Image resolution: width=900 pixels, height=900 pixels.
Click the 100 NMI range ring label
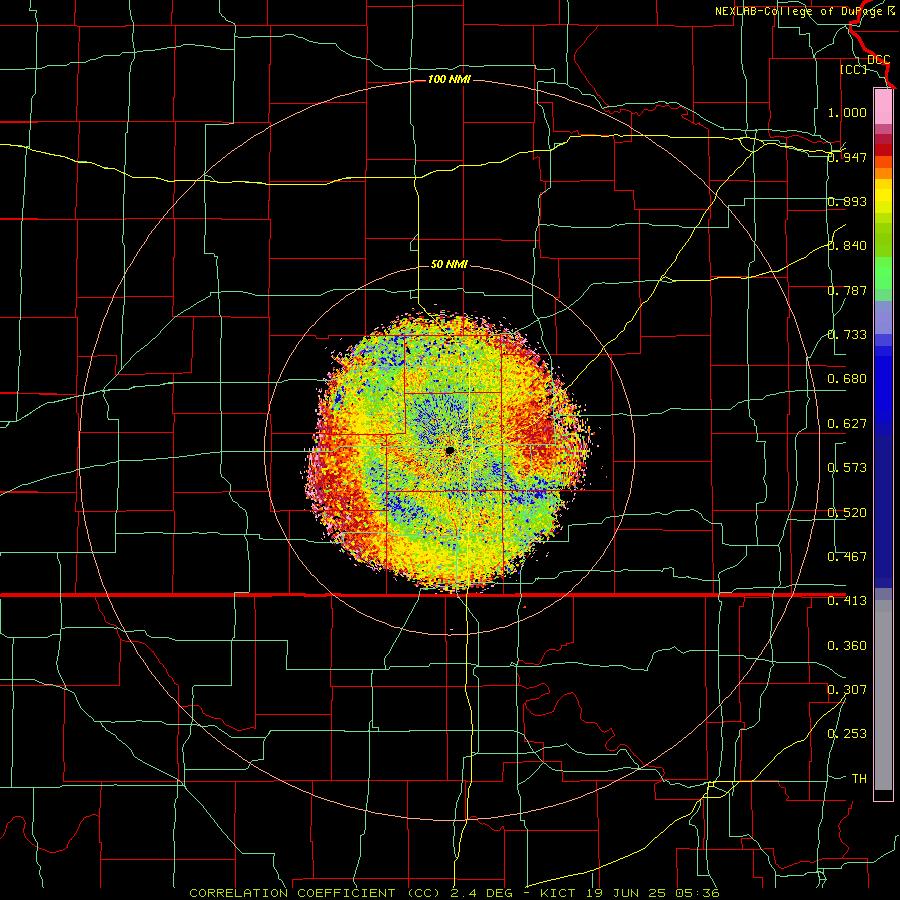[x=449, y=79]
